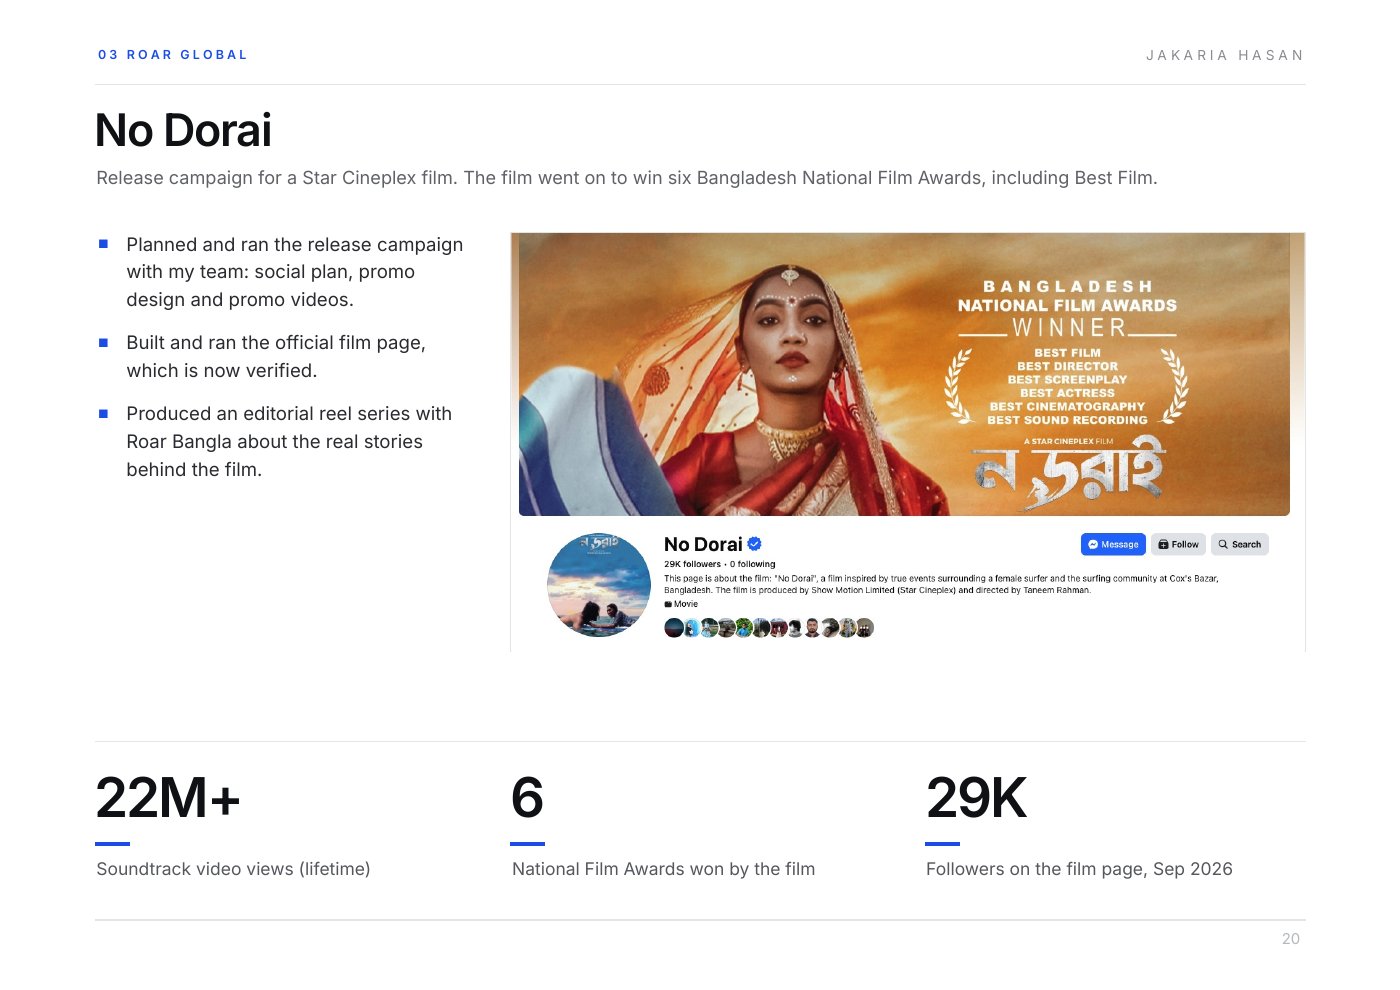
Task: Click the Follow button on the film page
Action: tap(1178, 544)
